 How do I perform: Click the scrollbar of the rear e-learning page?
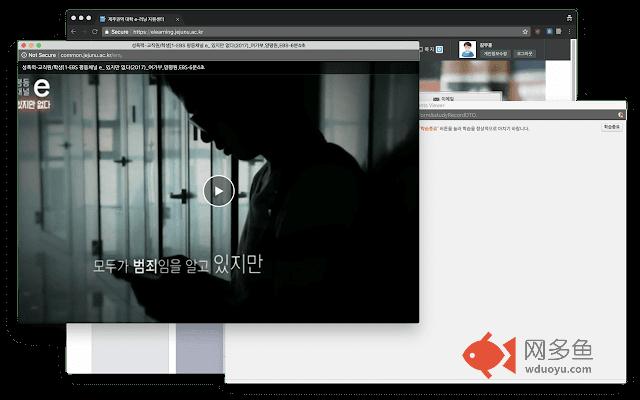pos(573,69)
